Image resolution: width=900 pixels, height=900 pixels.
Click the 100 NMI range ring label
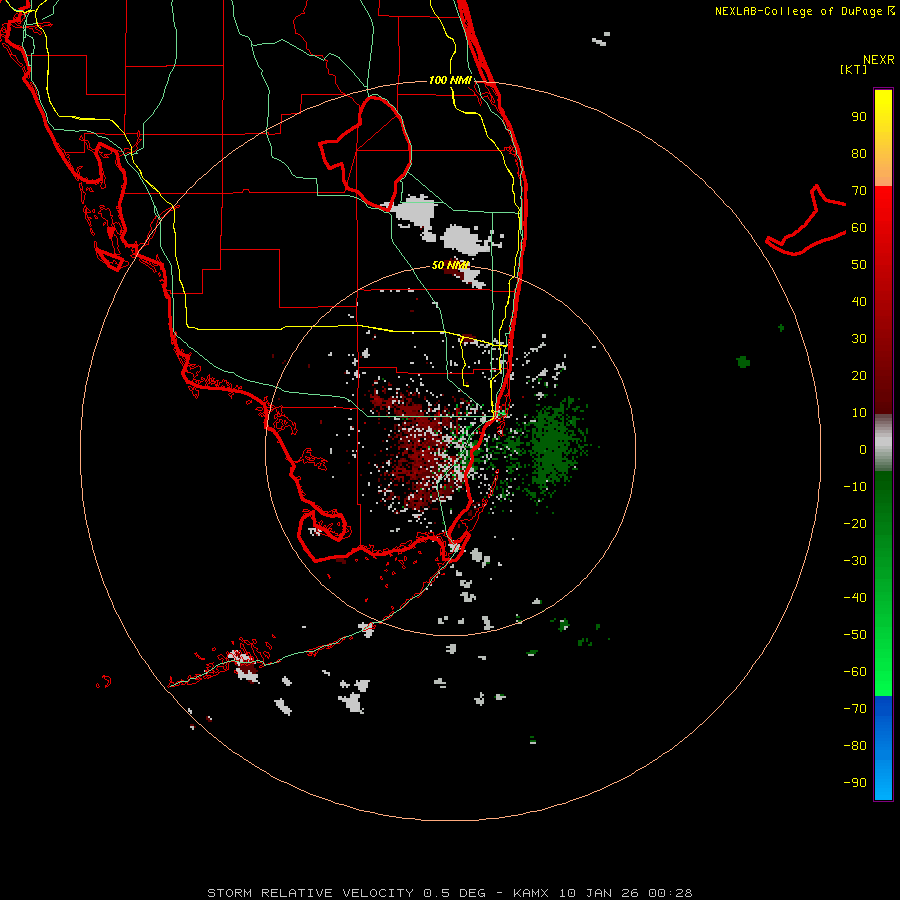click(x=450, y=80)
